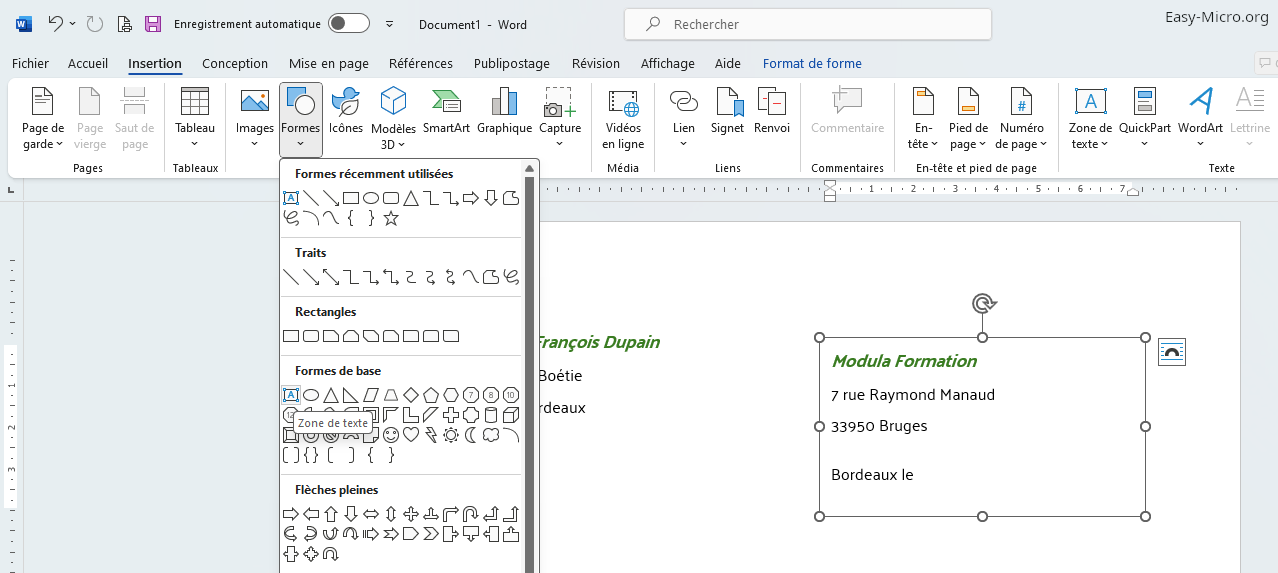The width and height of the screenshot is (1278, 573).
Task: Switch to the Accueil tab
Action: tap(88, 63)
